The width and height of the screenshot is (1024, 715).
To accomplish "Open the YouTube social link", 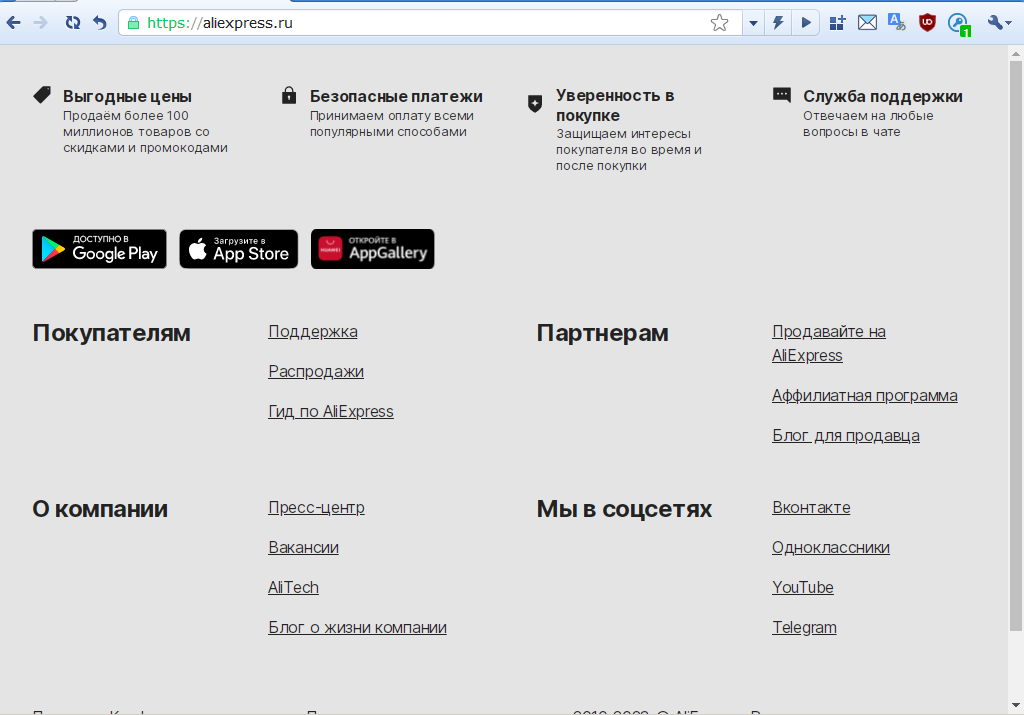I will click(x=803, y=588).
